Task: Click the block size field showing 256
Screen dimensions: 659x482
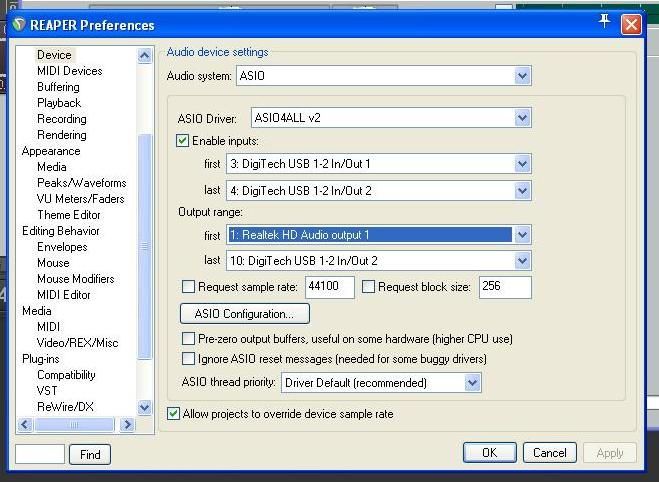Action: [505, 287]
